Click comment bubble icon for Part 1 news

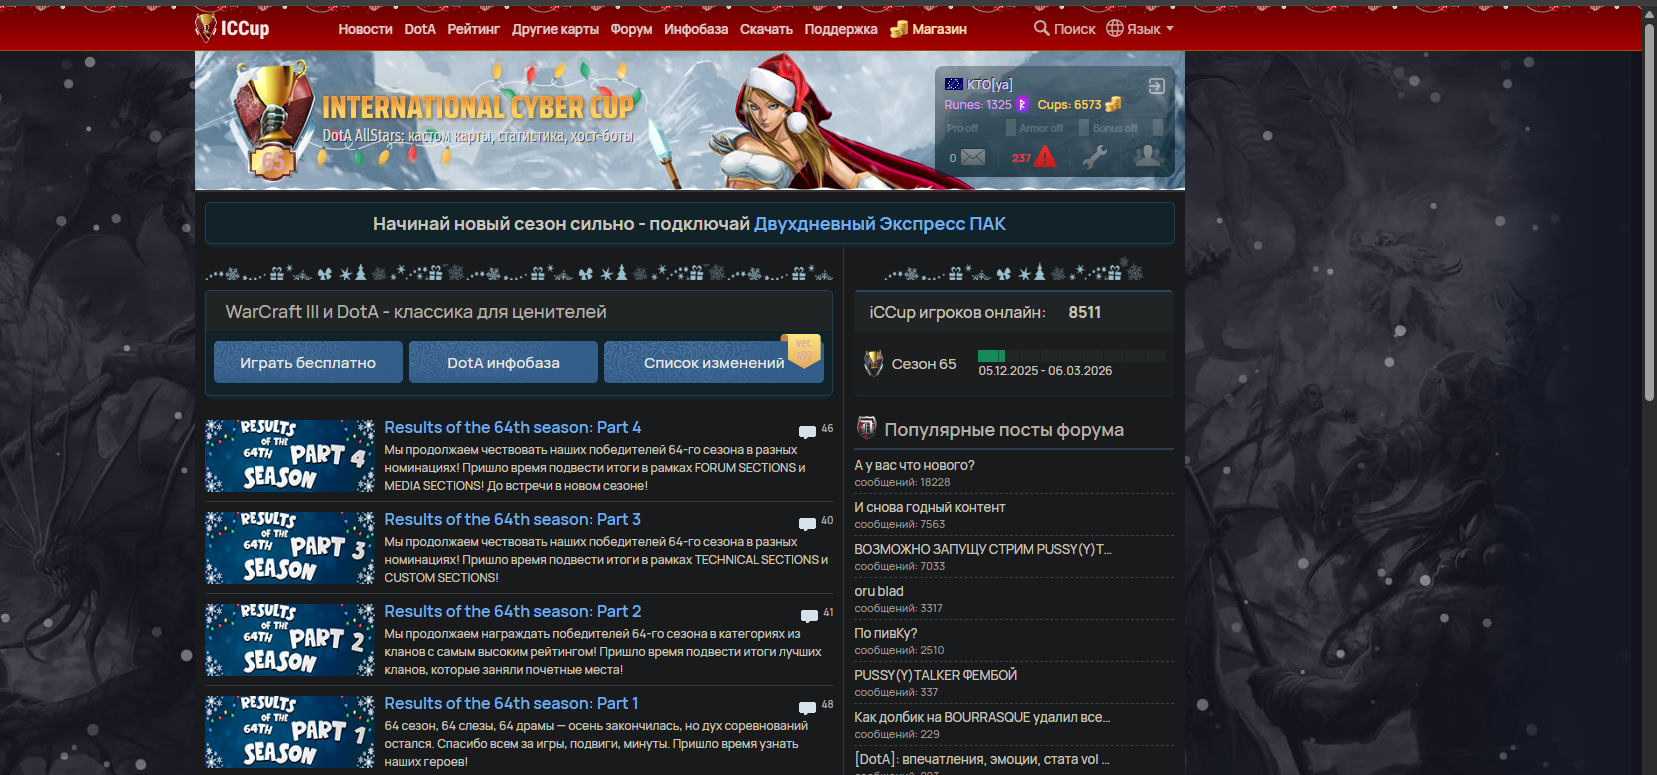click(807, 707)
